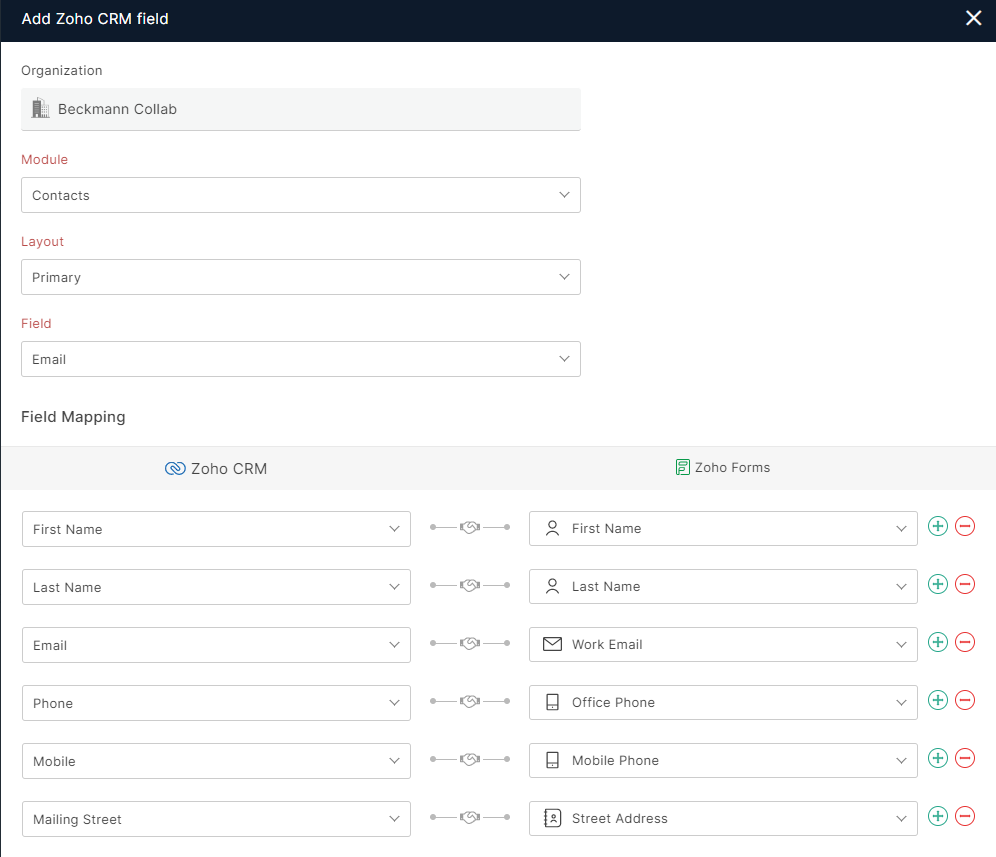The image size is (996, 857).
Task: Add a mapping row after Last Name
Action: 938,584
